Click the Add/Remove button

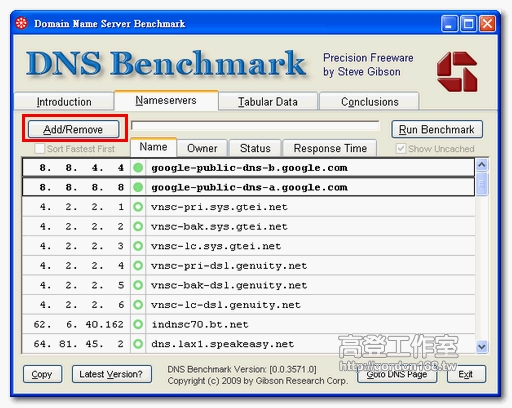73,129
